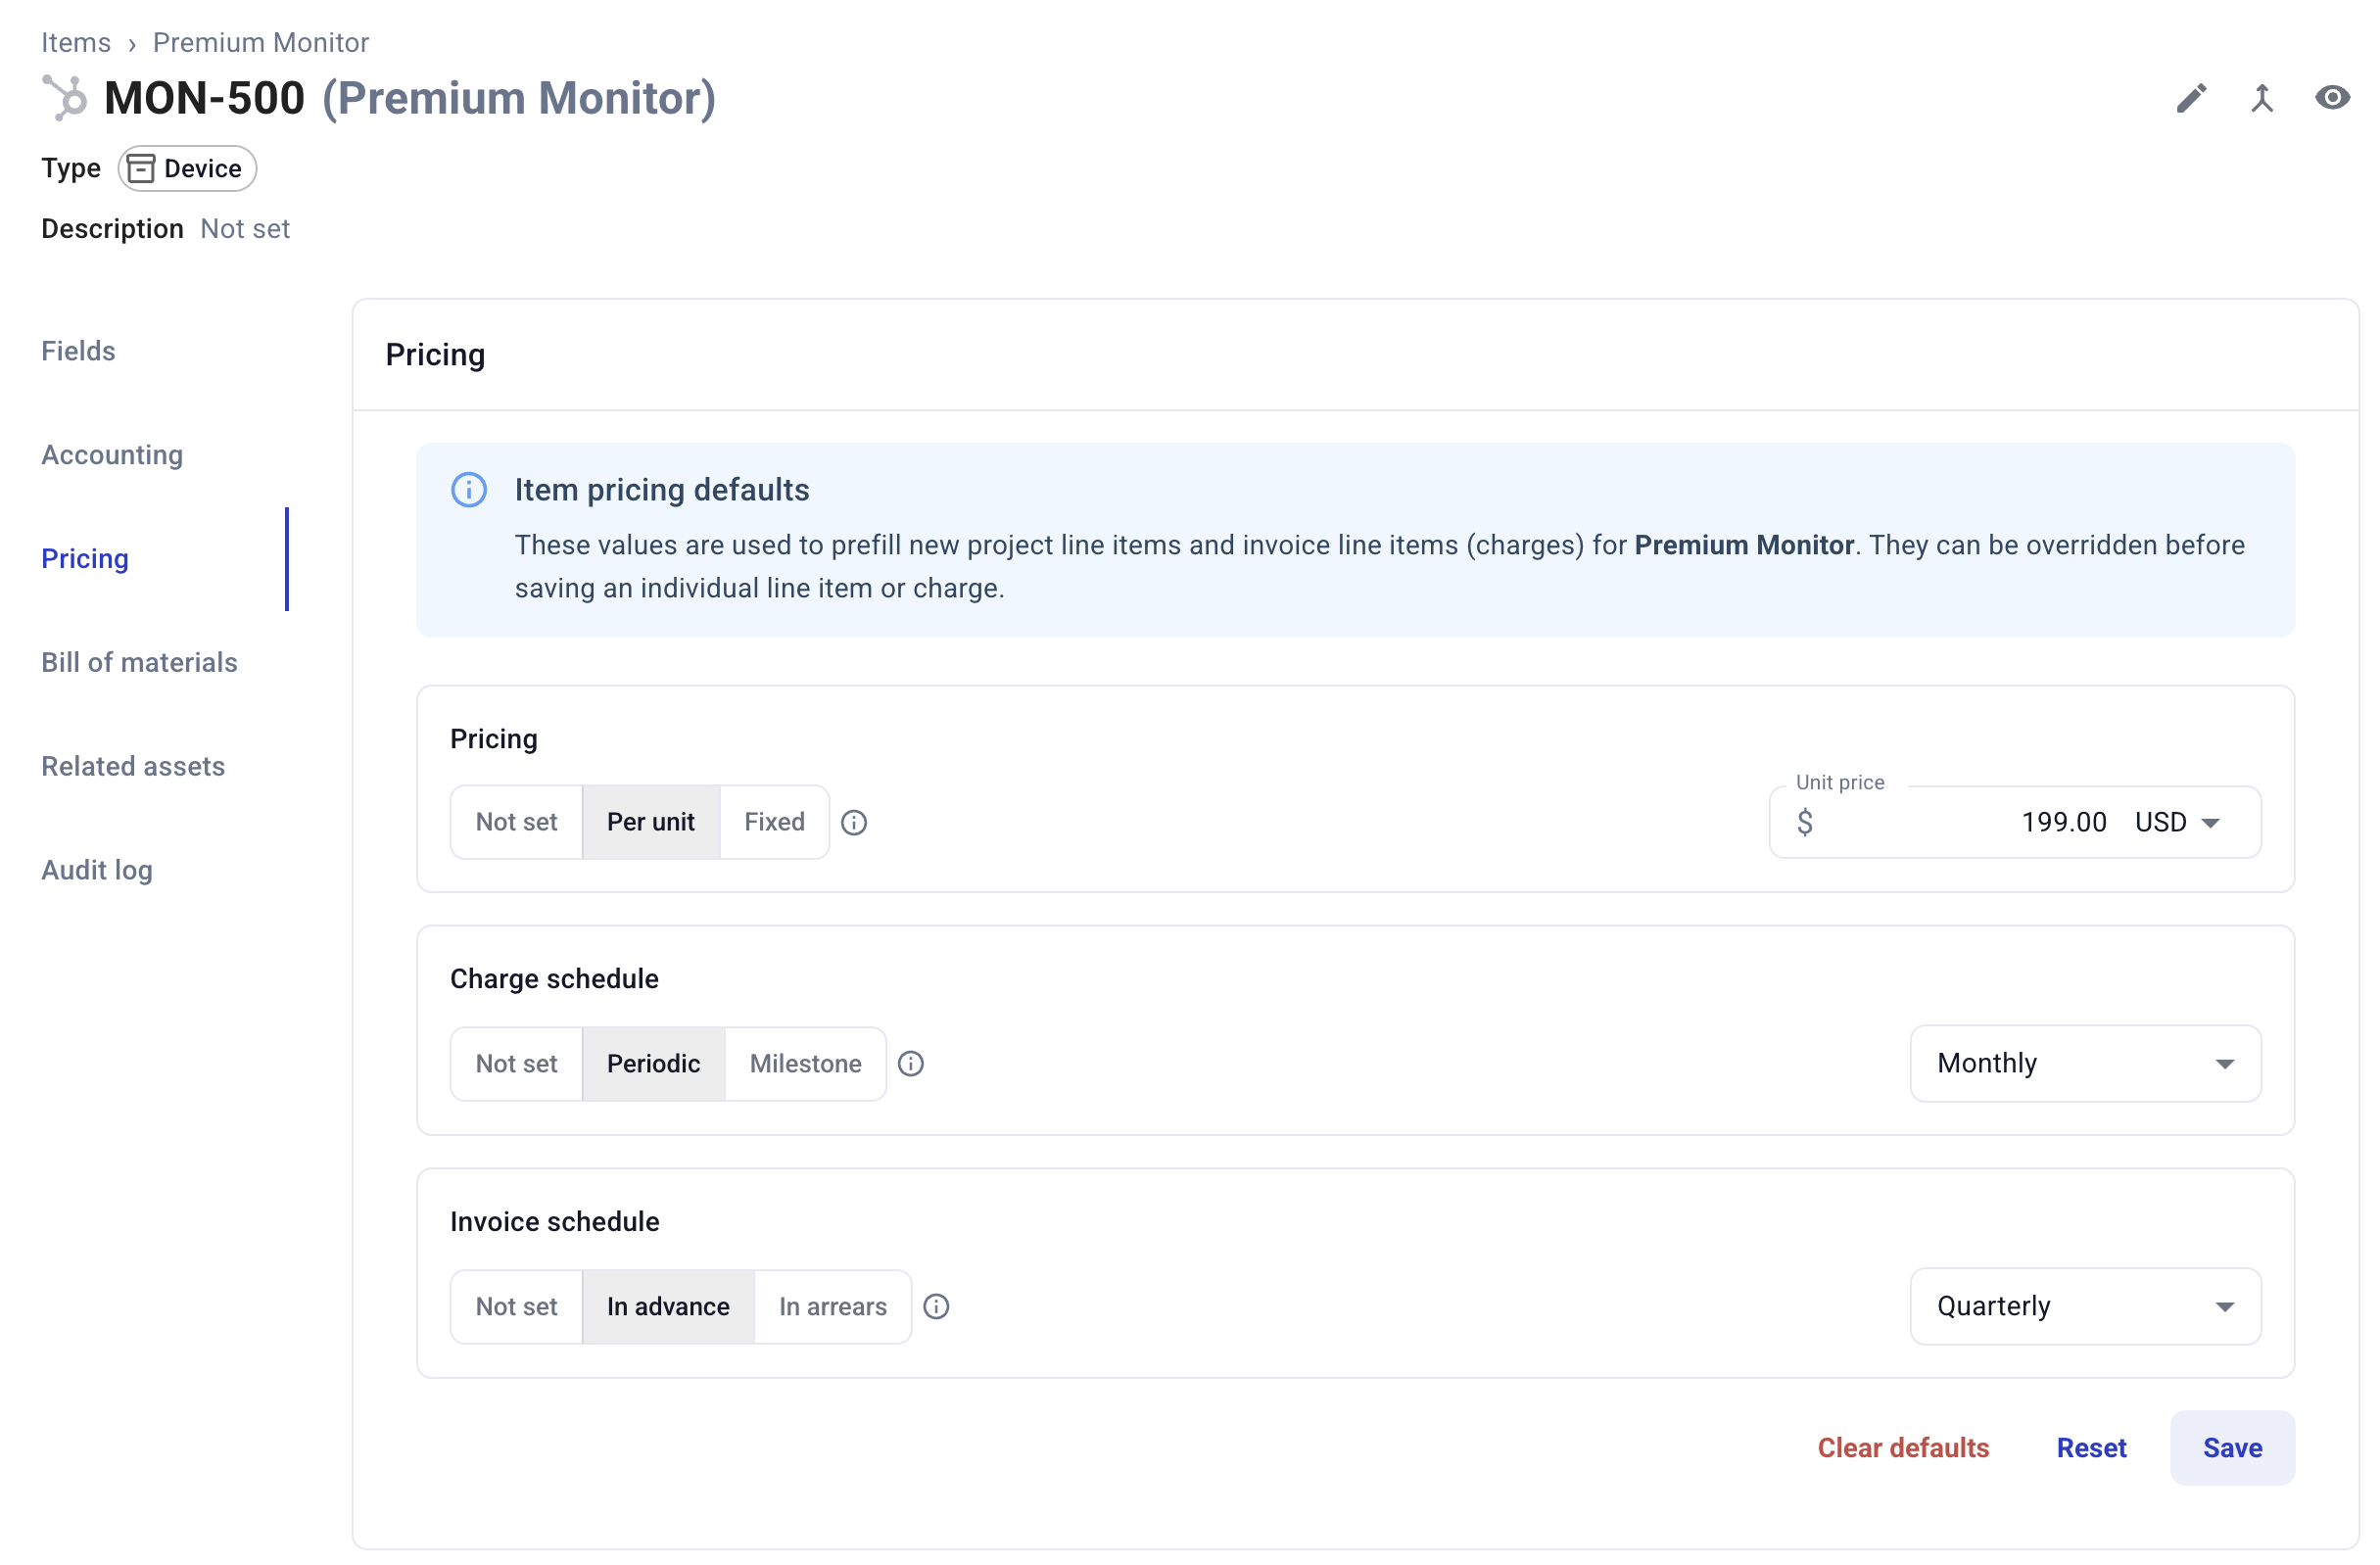Viewport: 2380px width, 1565px height.
Task: View the Audit log section
Action: click(97, 871)
